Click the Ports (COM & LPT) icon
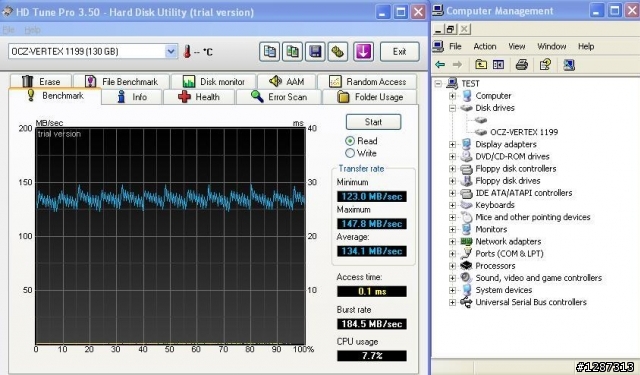This screenshot has width=640, height=375. pos(466,253)
